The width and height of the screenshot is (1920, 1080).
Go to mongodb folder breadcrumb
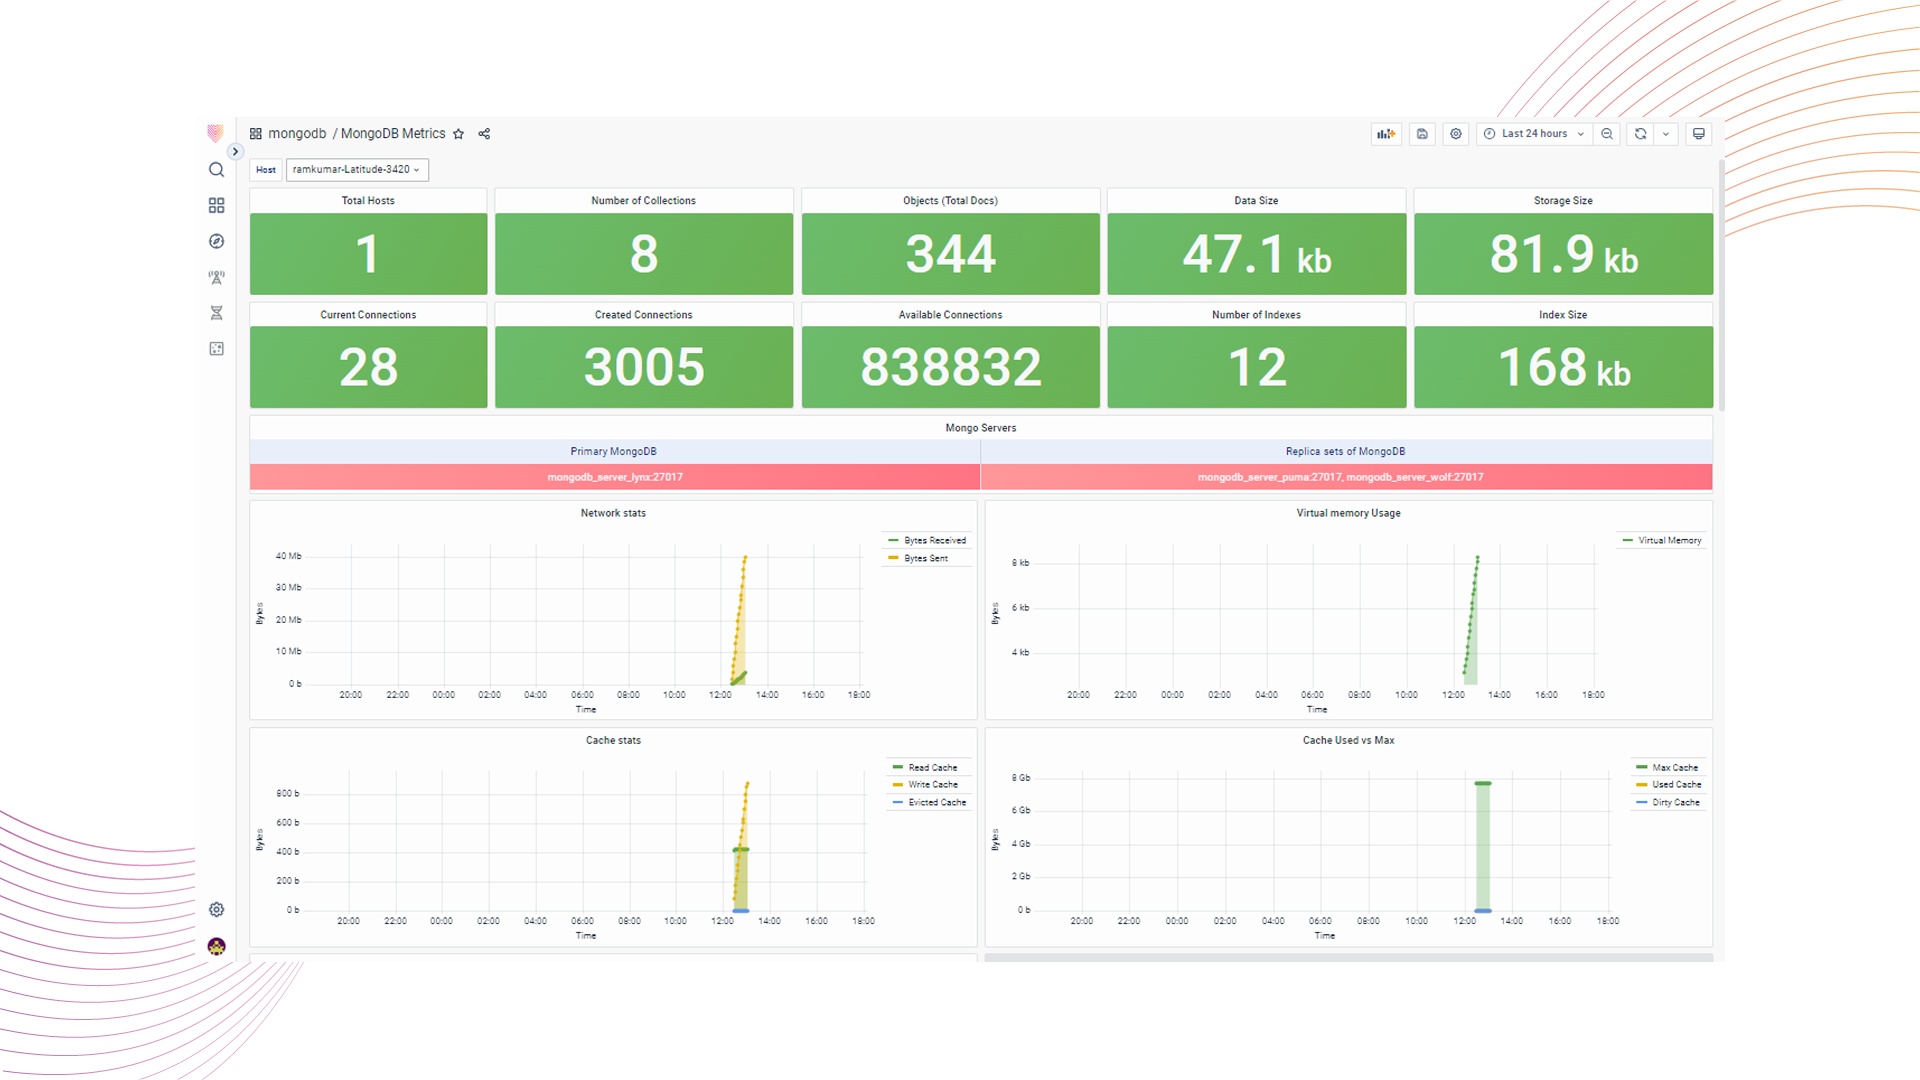coord(297,134)
